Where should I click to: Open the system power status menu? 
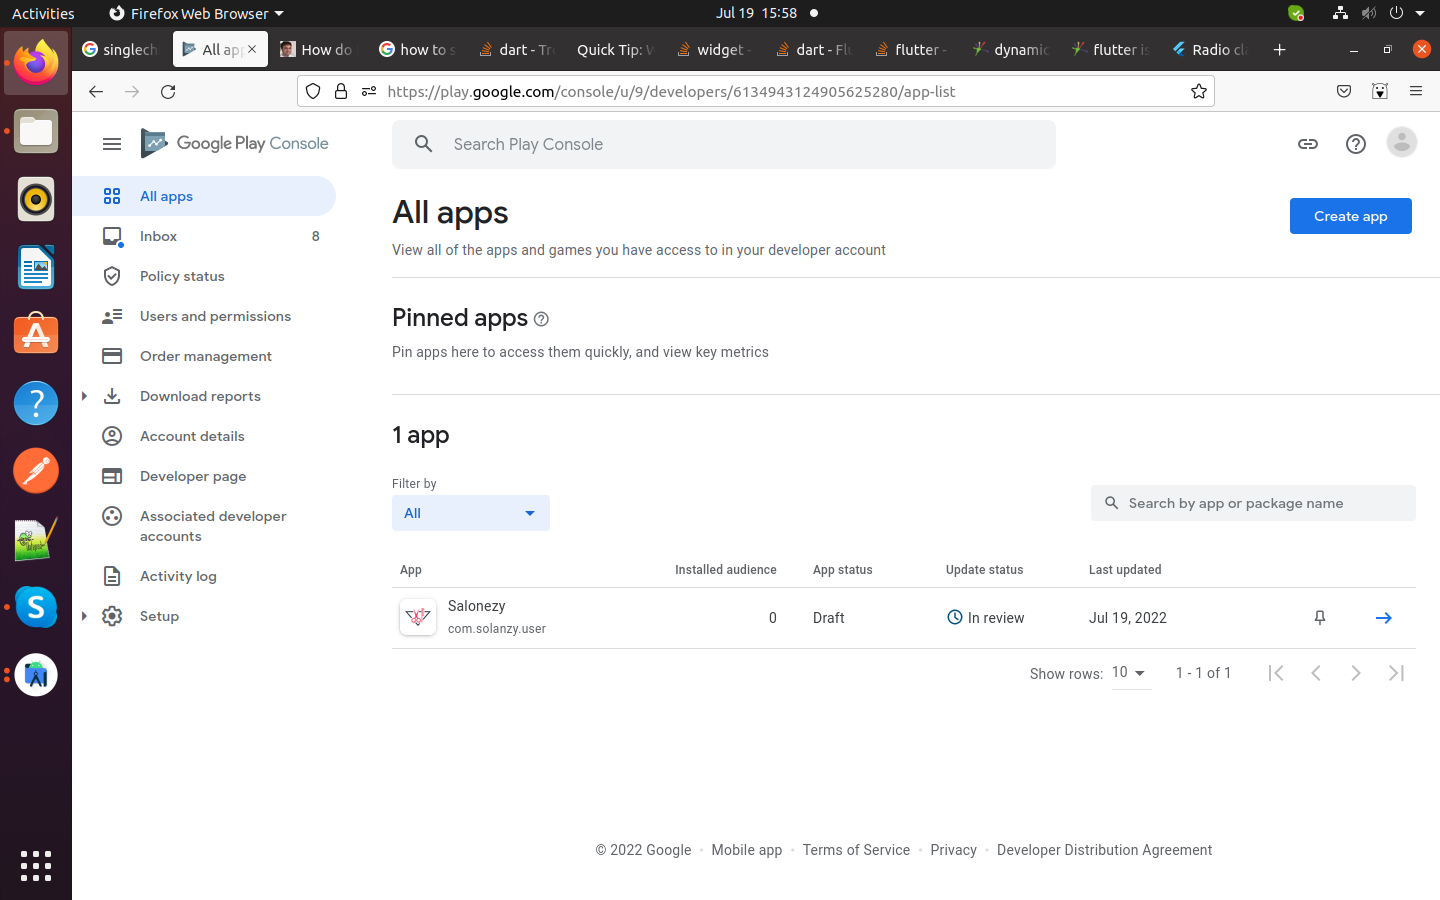point(1406,13)
